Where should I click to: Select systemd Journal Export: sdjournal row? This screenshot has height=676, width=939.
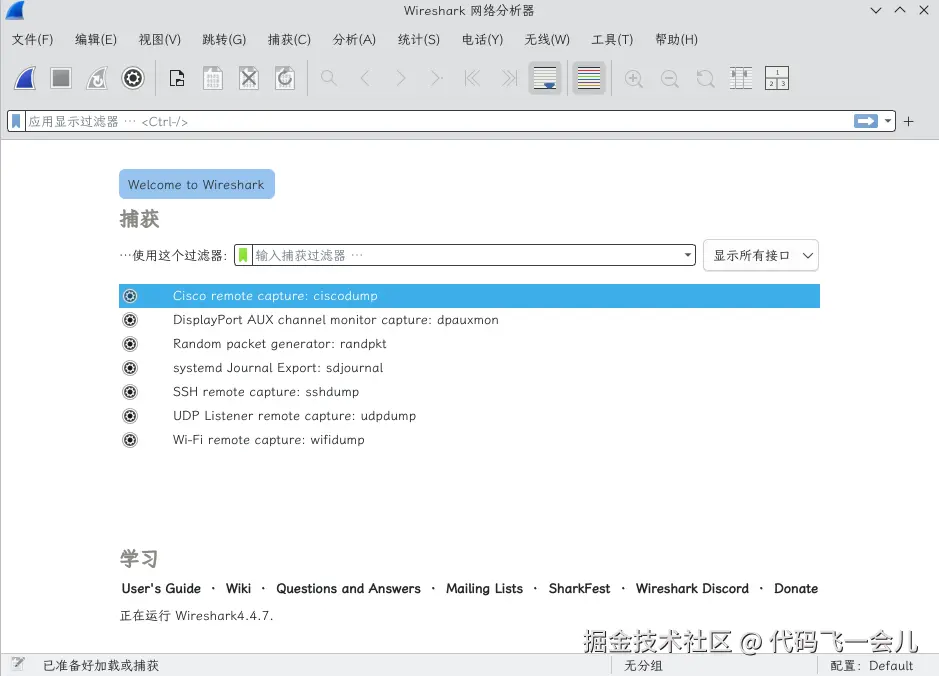(x=469, y=368)
